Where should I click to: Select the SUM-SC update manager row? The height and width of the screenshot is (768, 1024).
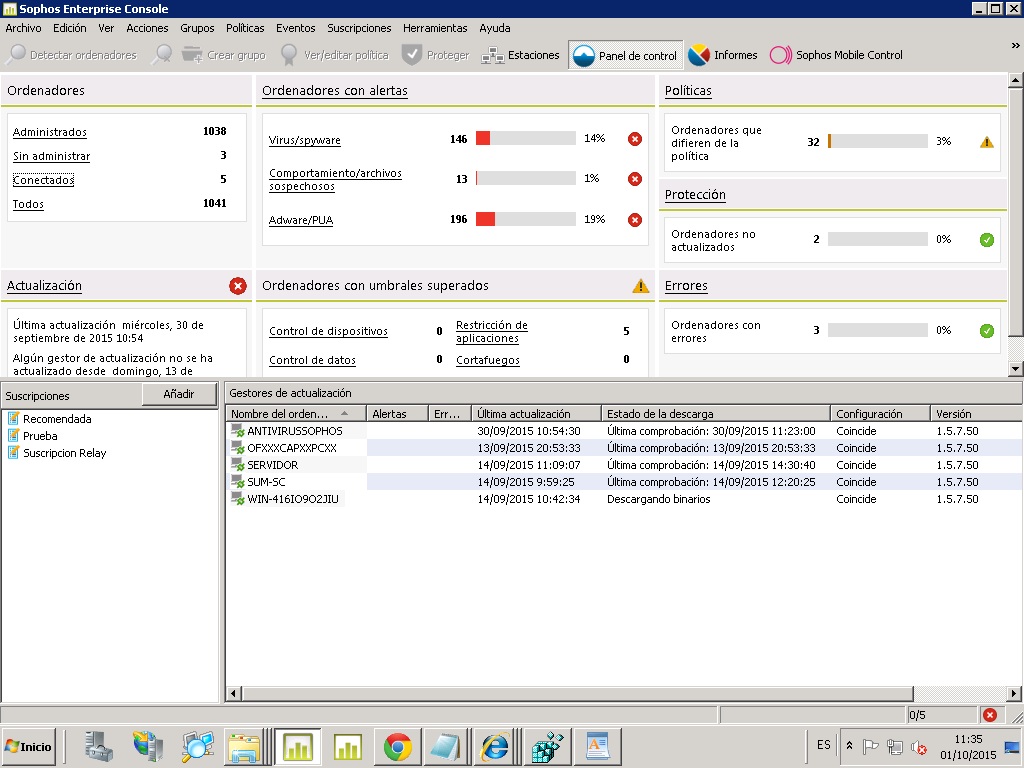pyautogui.click(x=624, y=482)
